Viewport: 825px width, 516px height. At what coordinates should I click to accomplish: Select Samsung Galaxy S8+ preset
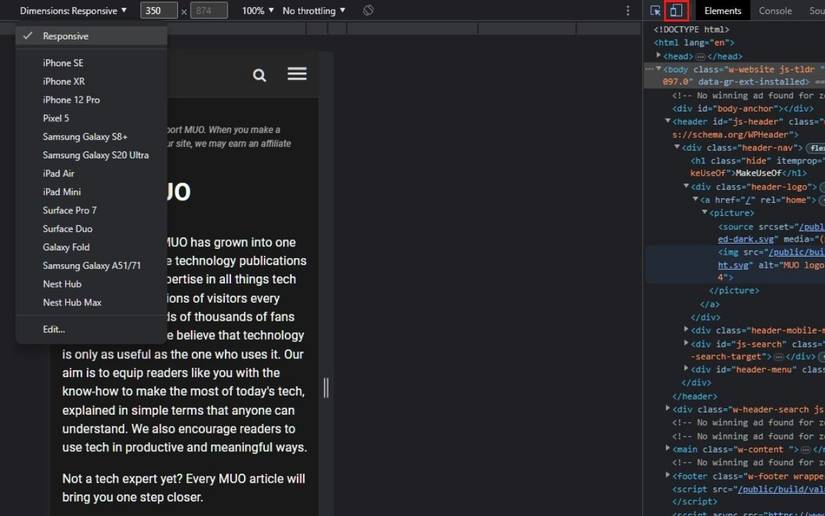[92, 136]
